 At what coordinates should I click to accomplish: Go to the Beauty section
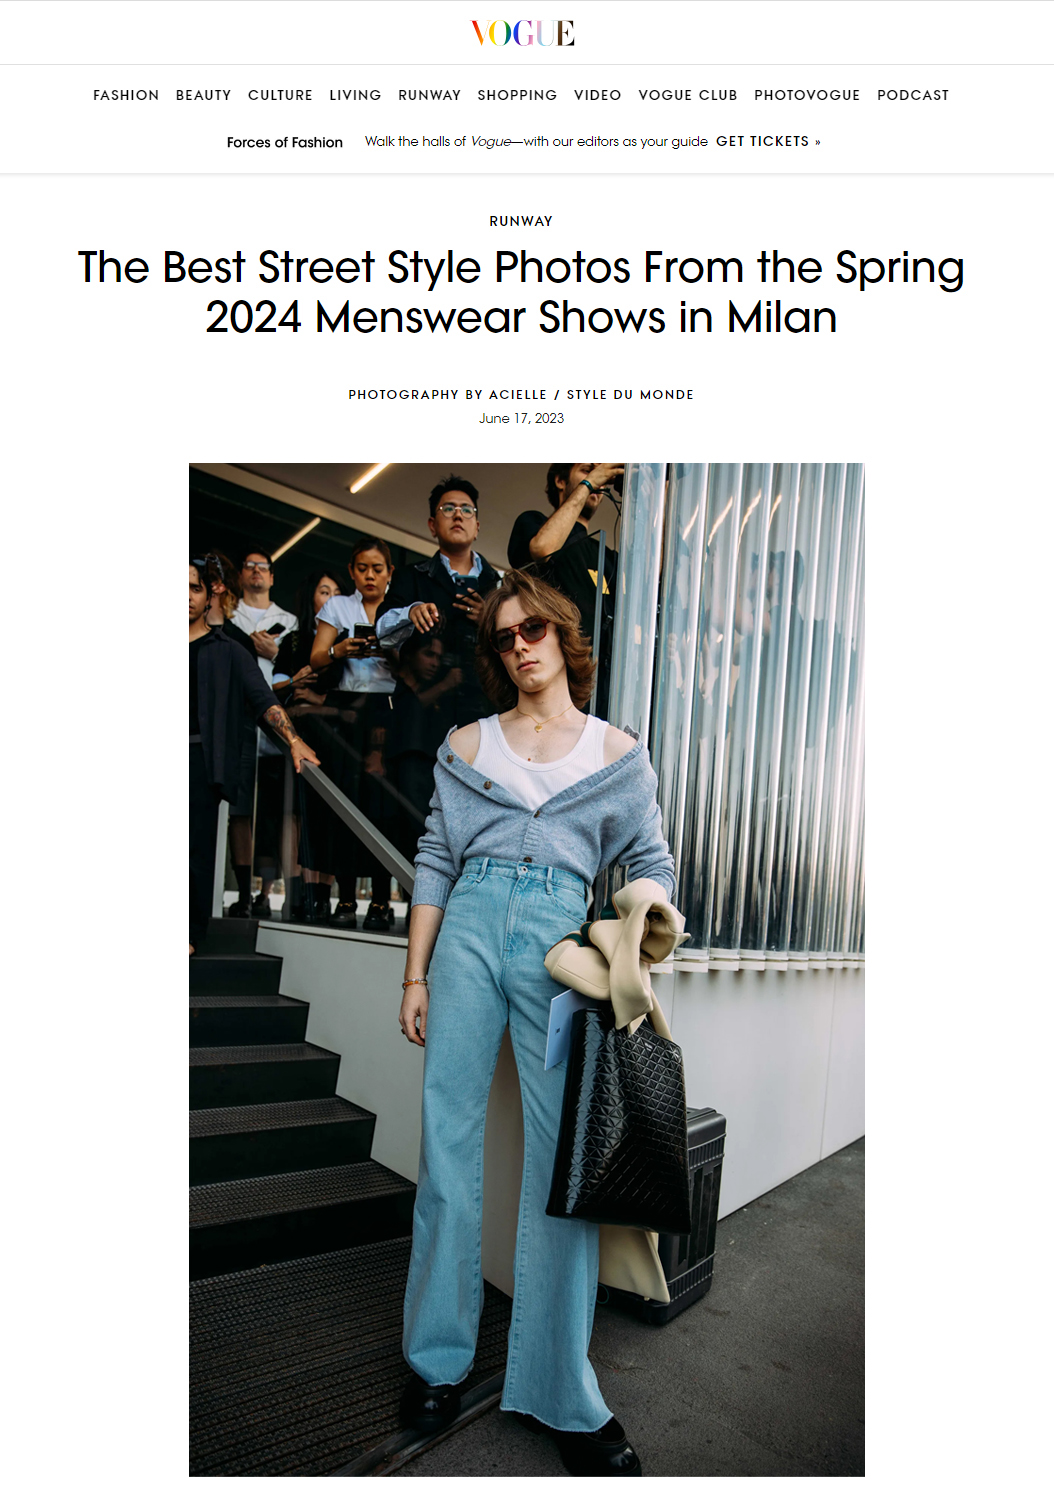coord(203,95)
